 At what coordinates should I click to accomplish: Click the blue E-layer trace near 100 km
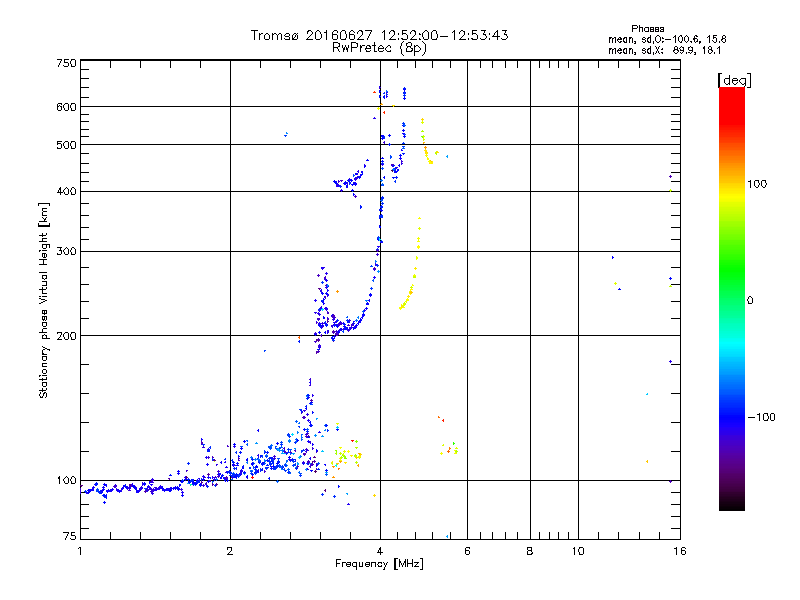tap(133, 489)
